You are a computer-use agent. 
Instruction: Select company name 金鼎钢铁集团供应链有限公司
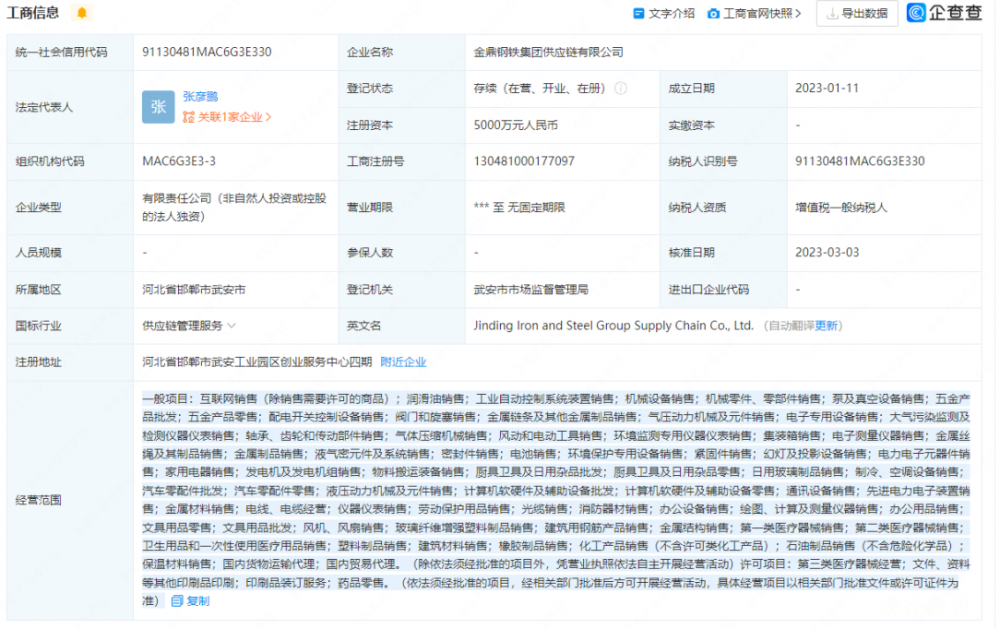[x=548, y=52]
